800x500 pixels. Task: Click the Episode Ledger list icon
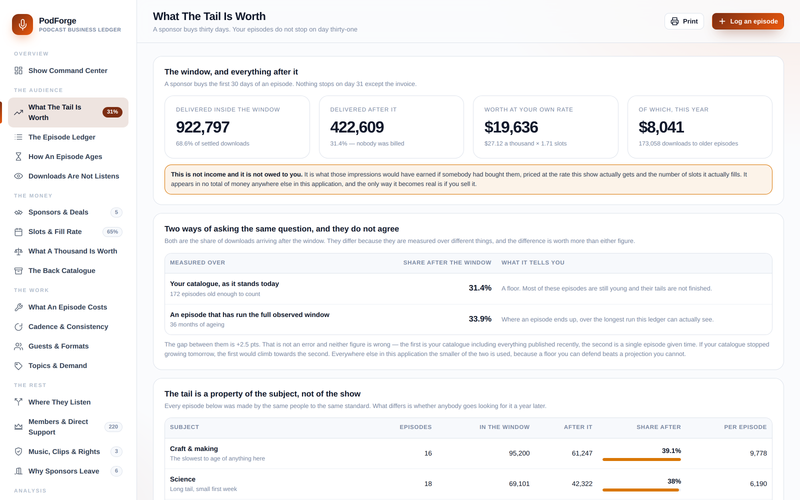pyautogui.click(x=18, y=137)
